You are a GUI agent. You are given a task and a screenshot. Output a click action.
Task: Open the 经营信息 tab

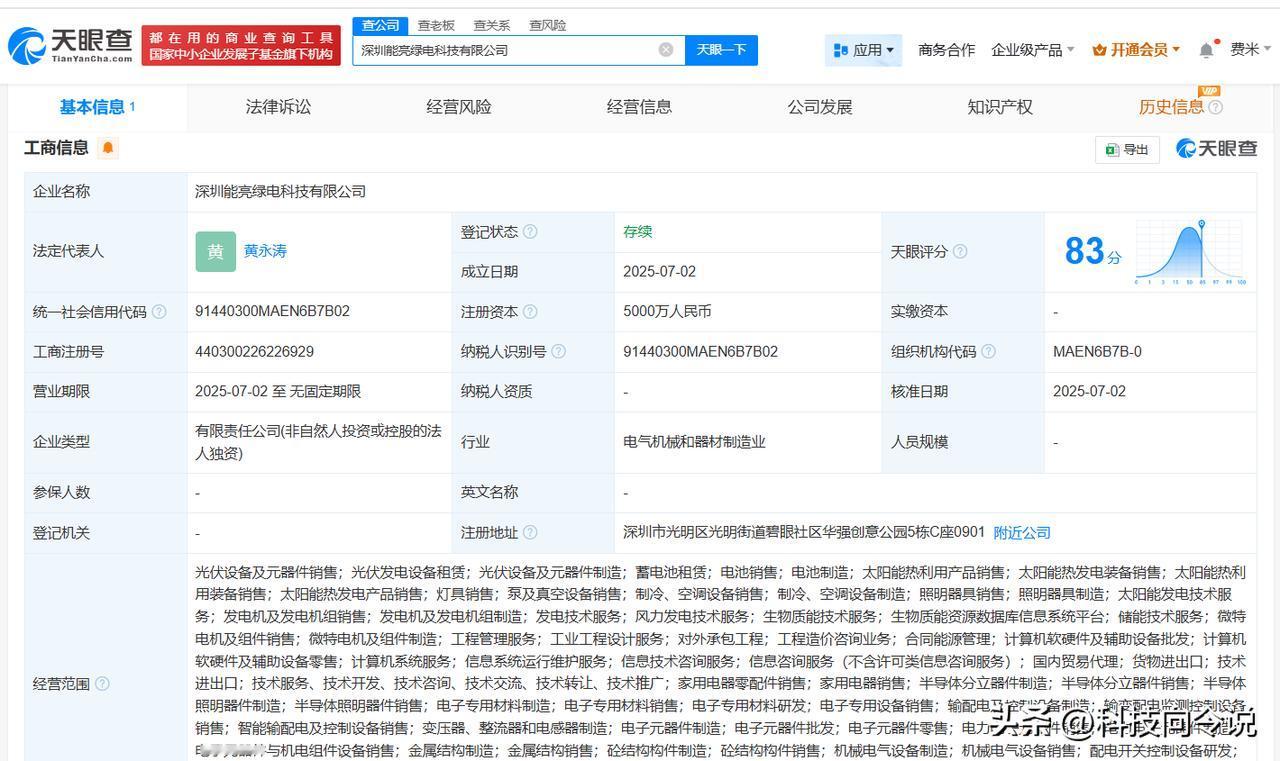(639, 107)
